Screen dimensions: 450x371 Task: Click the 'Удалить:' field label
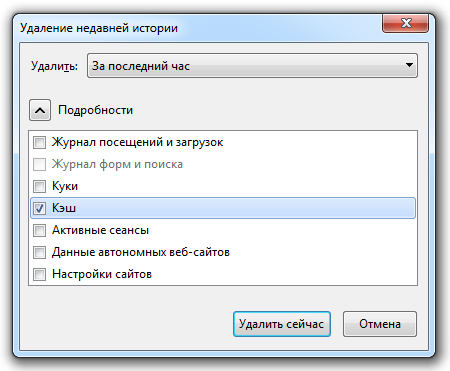pos(54,66)
